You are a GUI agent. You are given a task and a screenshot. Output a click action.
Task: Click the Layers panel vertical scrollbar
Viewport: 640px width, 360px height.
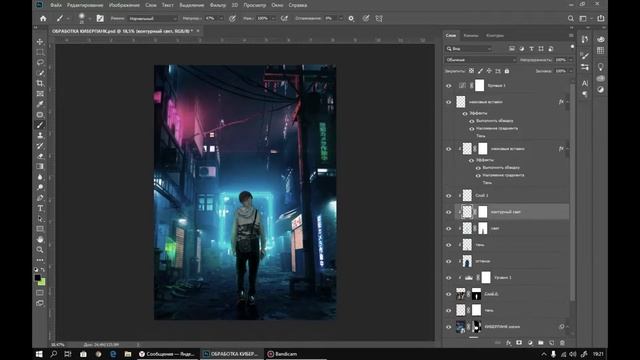point(572,192)
